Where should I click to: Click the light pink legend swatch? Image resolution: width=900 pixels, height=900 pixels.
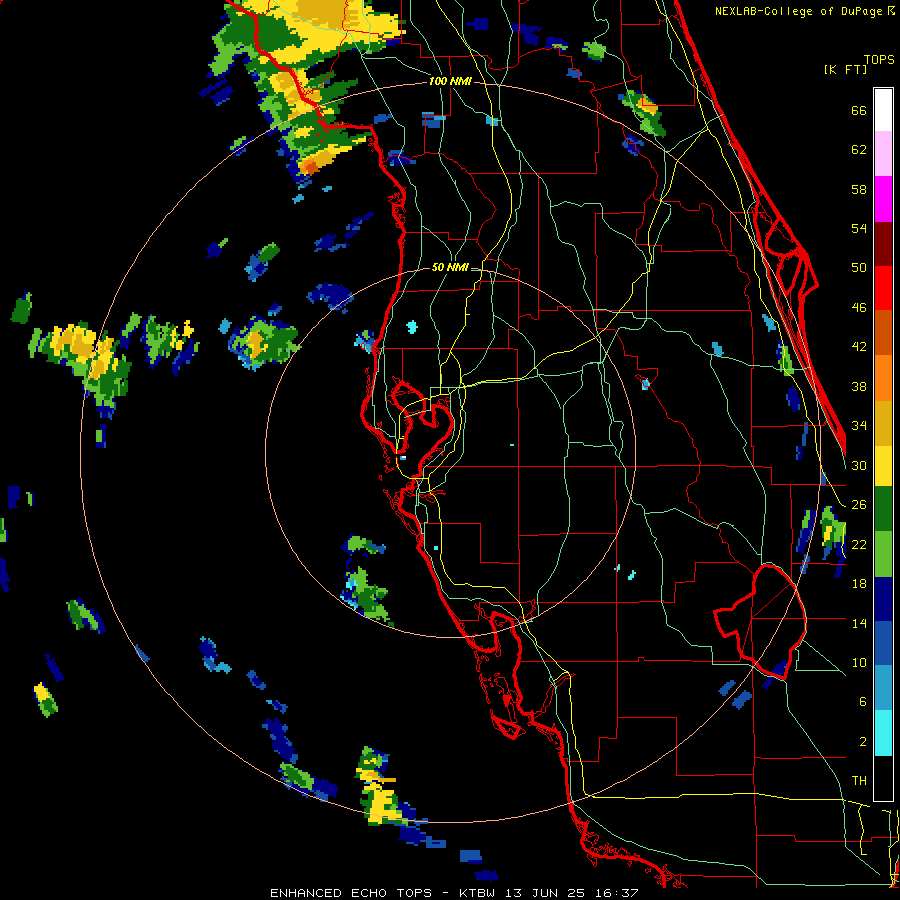click(x=883, y=154)
